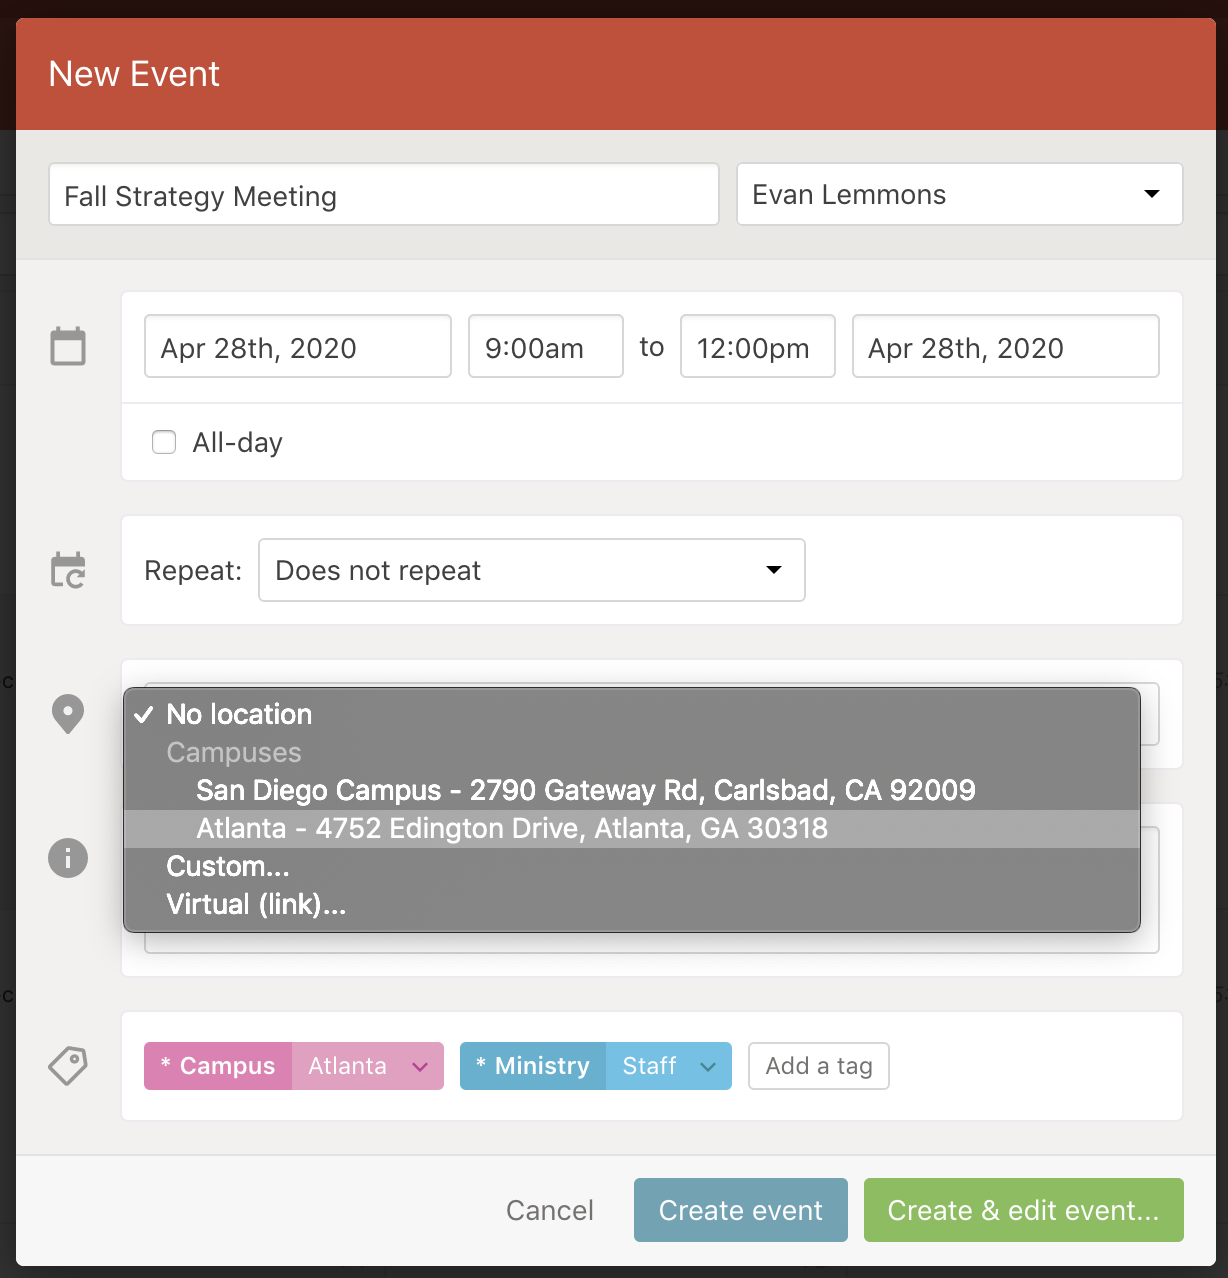Choose the Atlanta Edington Drive location
This screenshot has height=1278, width=1228.
(512, 829)
